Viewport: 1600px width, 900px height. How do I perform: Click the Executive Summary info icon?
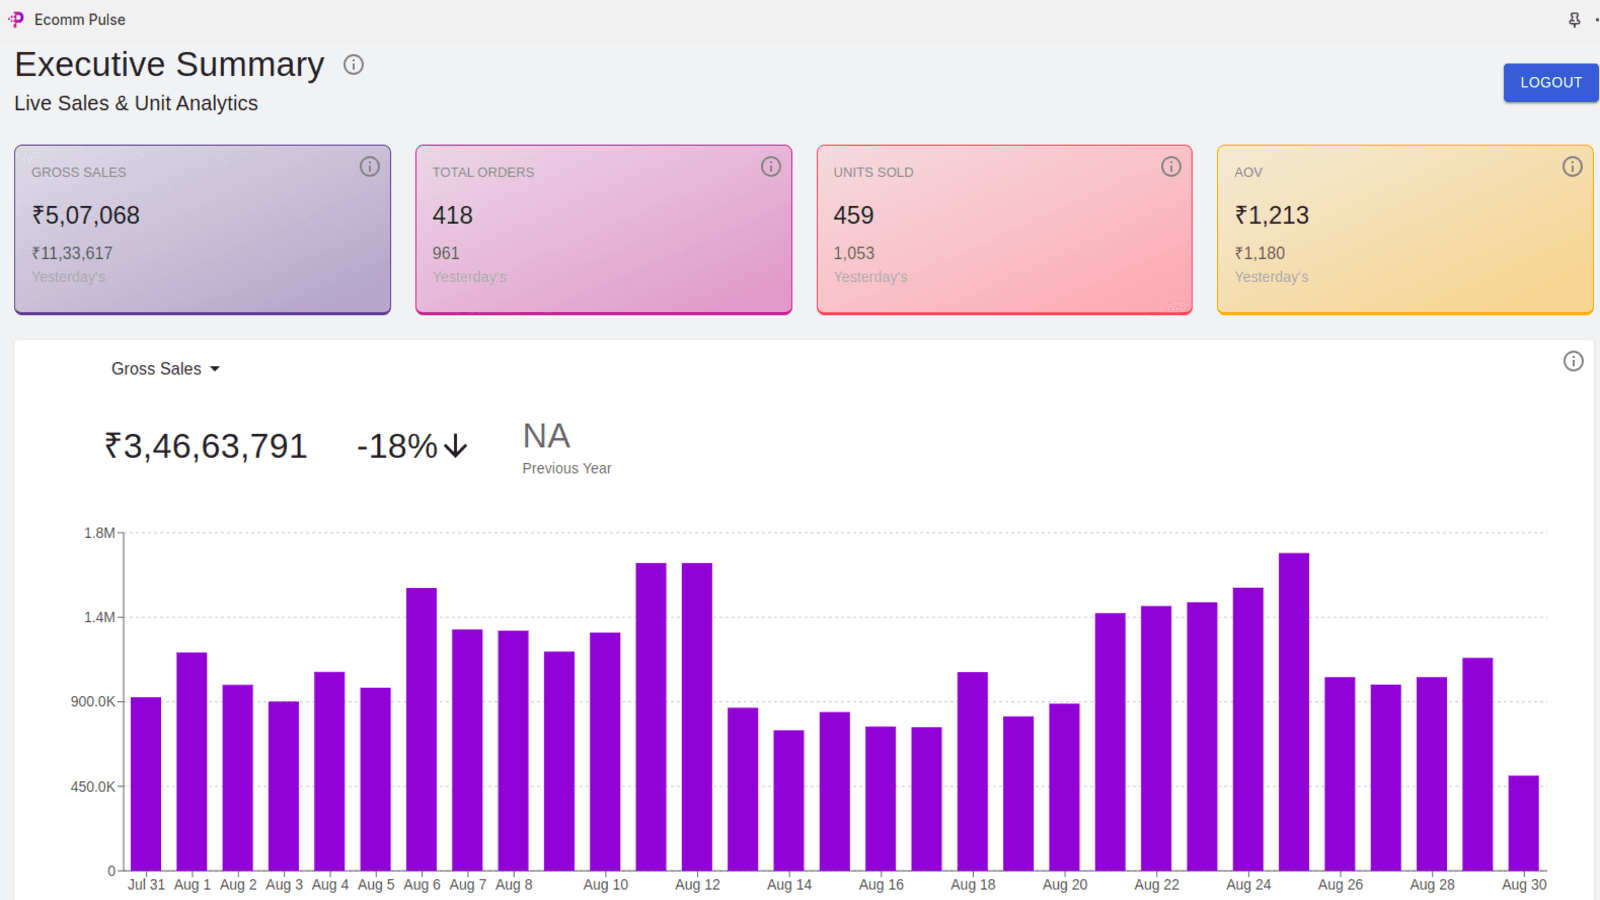pyautogui.click(x=353, y=65)
